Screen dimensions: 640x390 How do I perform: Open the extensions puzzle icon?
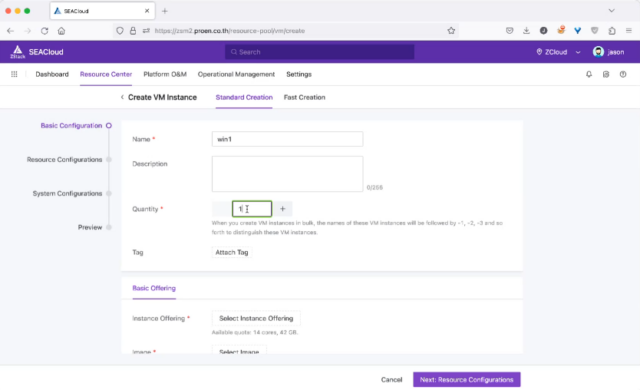point(612,31)
